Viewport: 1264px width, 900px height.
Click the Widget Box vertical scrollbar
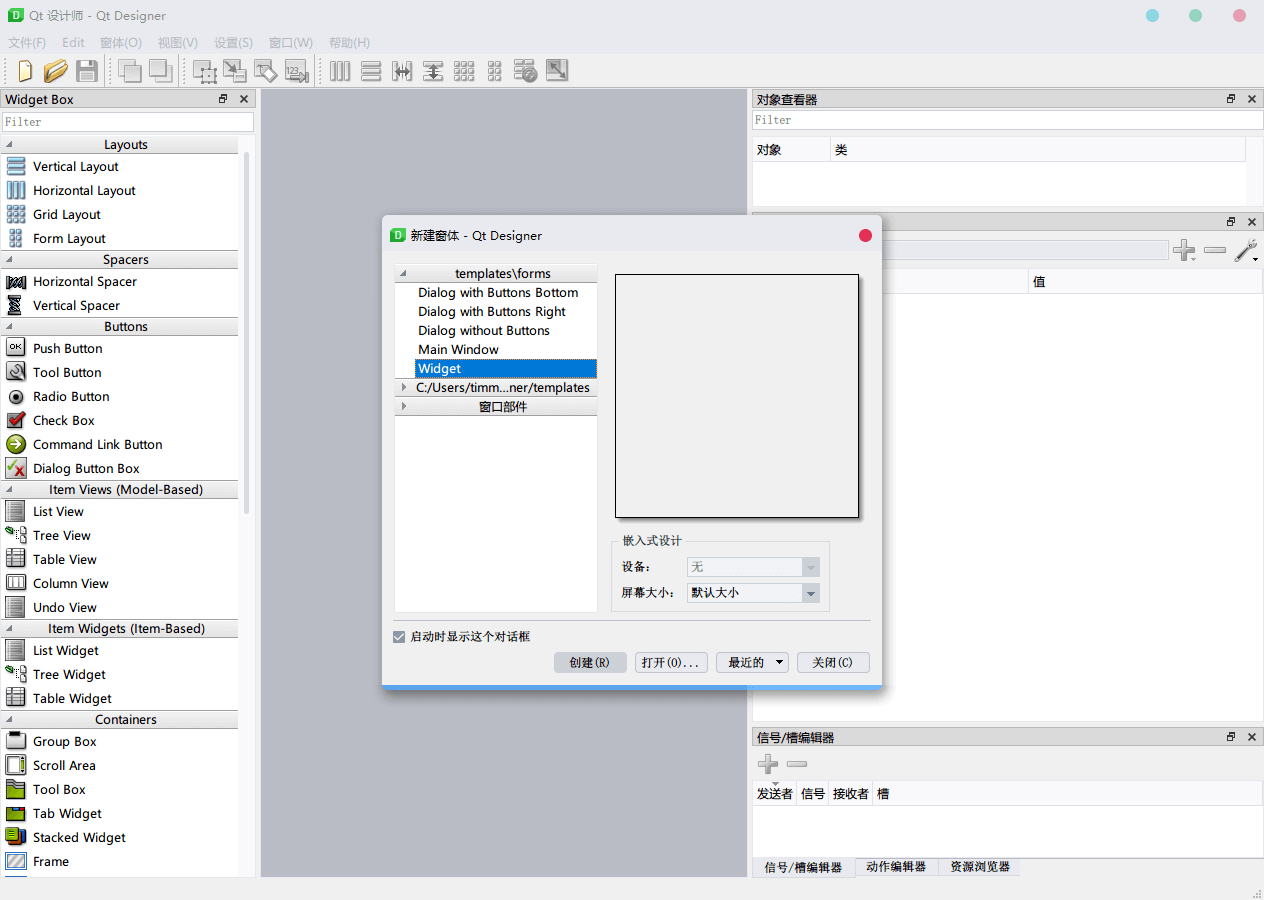pos(246,333)
